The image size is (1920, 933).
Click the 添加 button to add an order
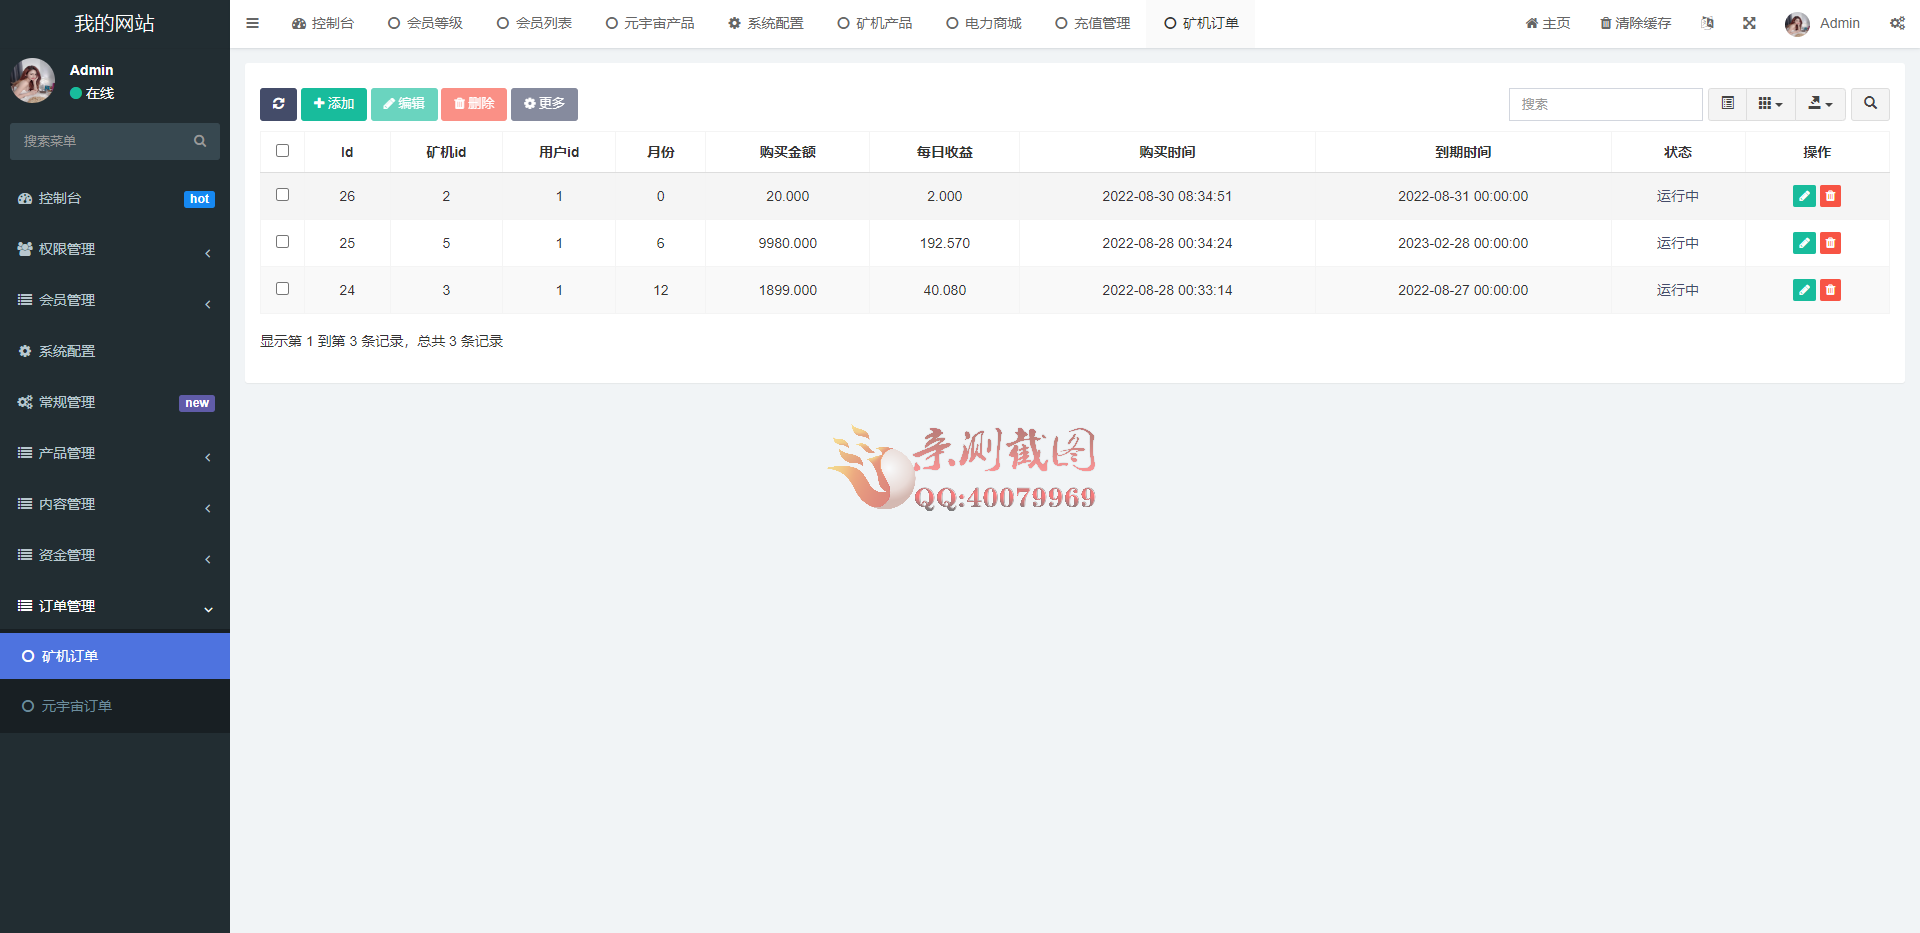point(333,104)
